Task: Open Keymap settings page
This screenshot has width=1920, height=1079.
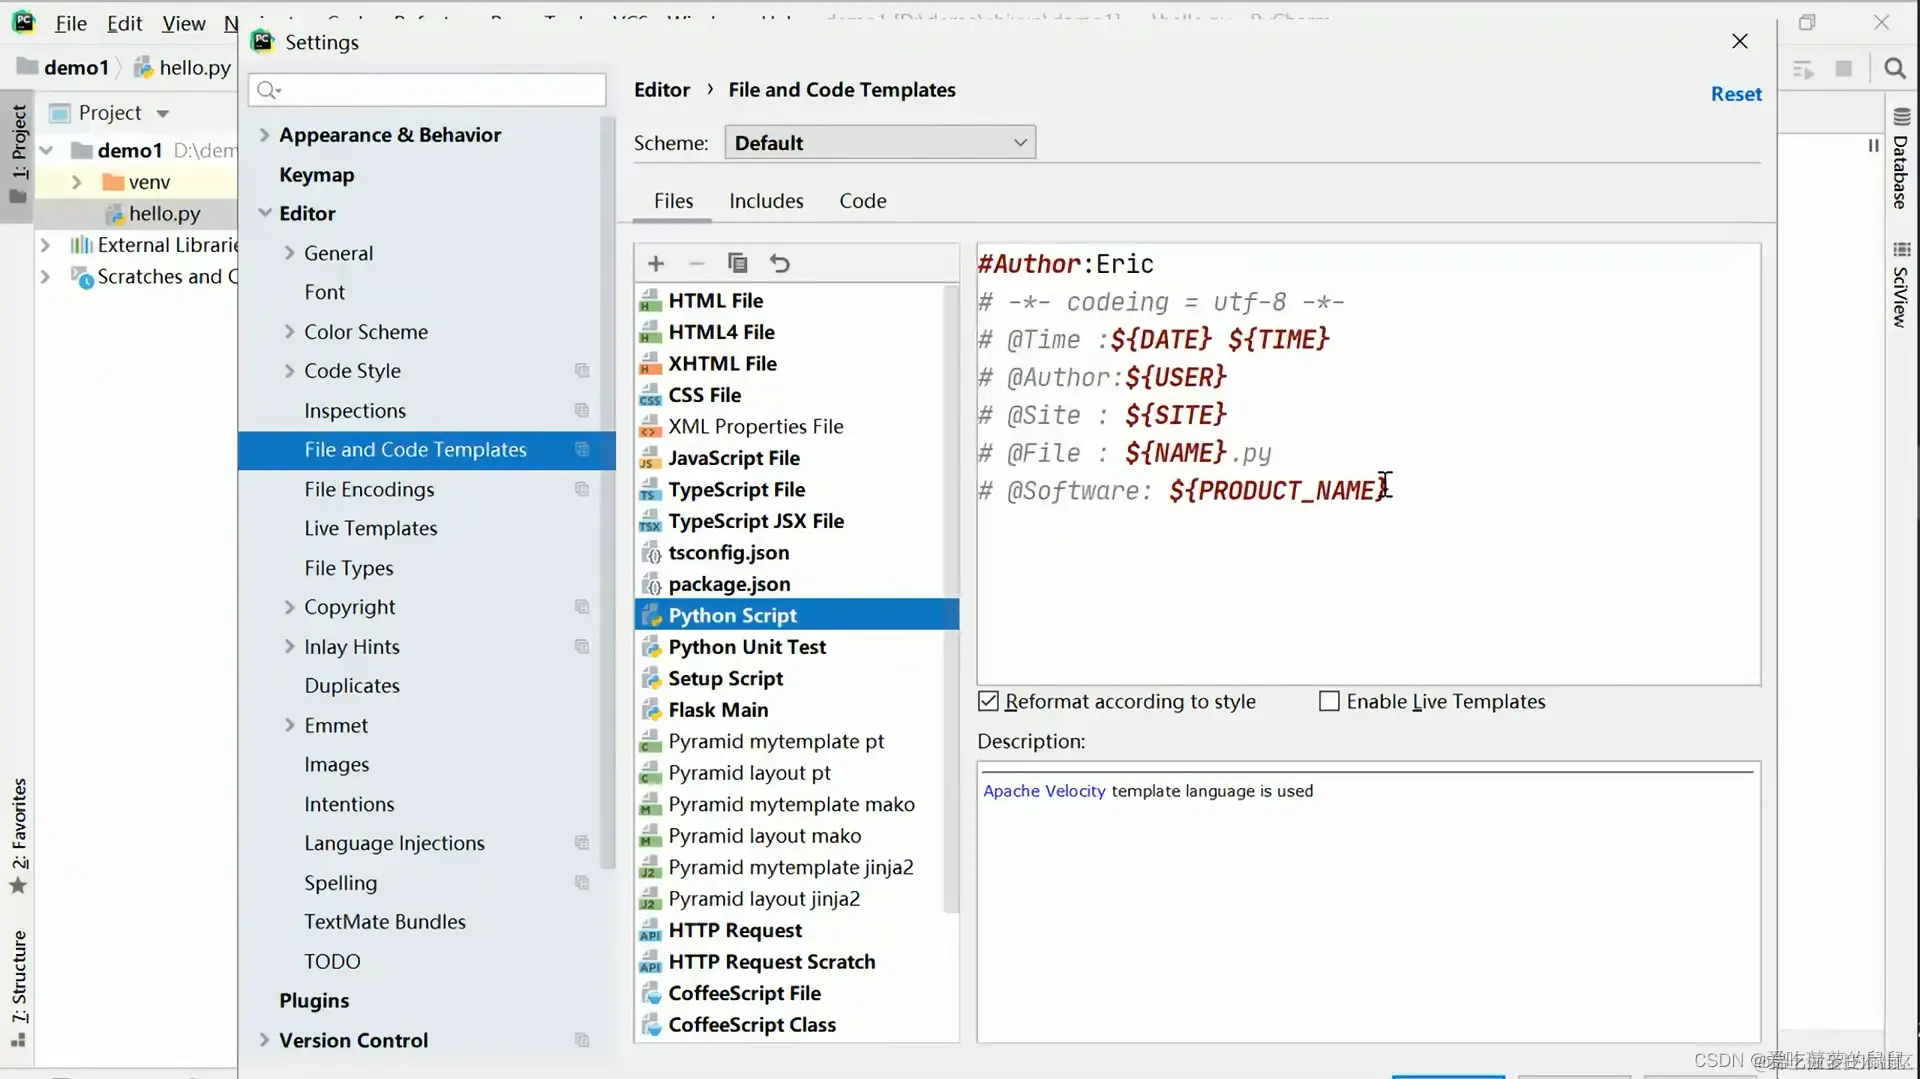Action: 317,175
